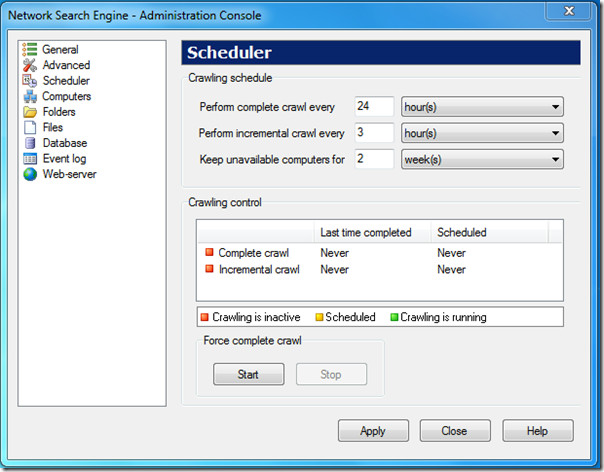Click the Advanced tools icon
Screen dimensions: 604x472
point(30,65)
